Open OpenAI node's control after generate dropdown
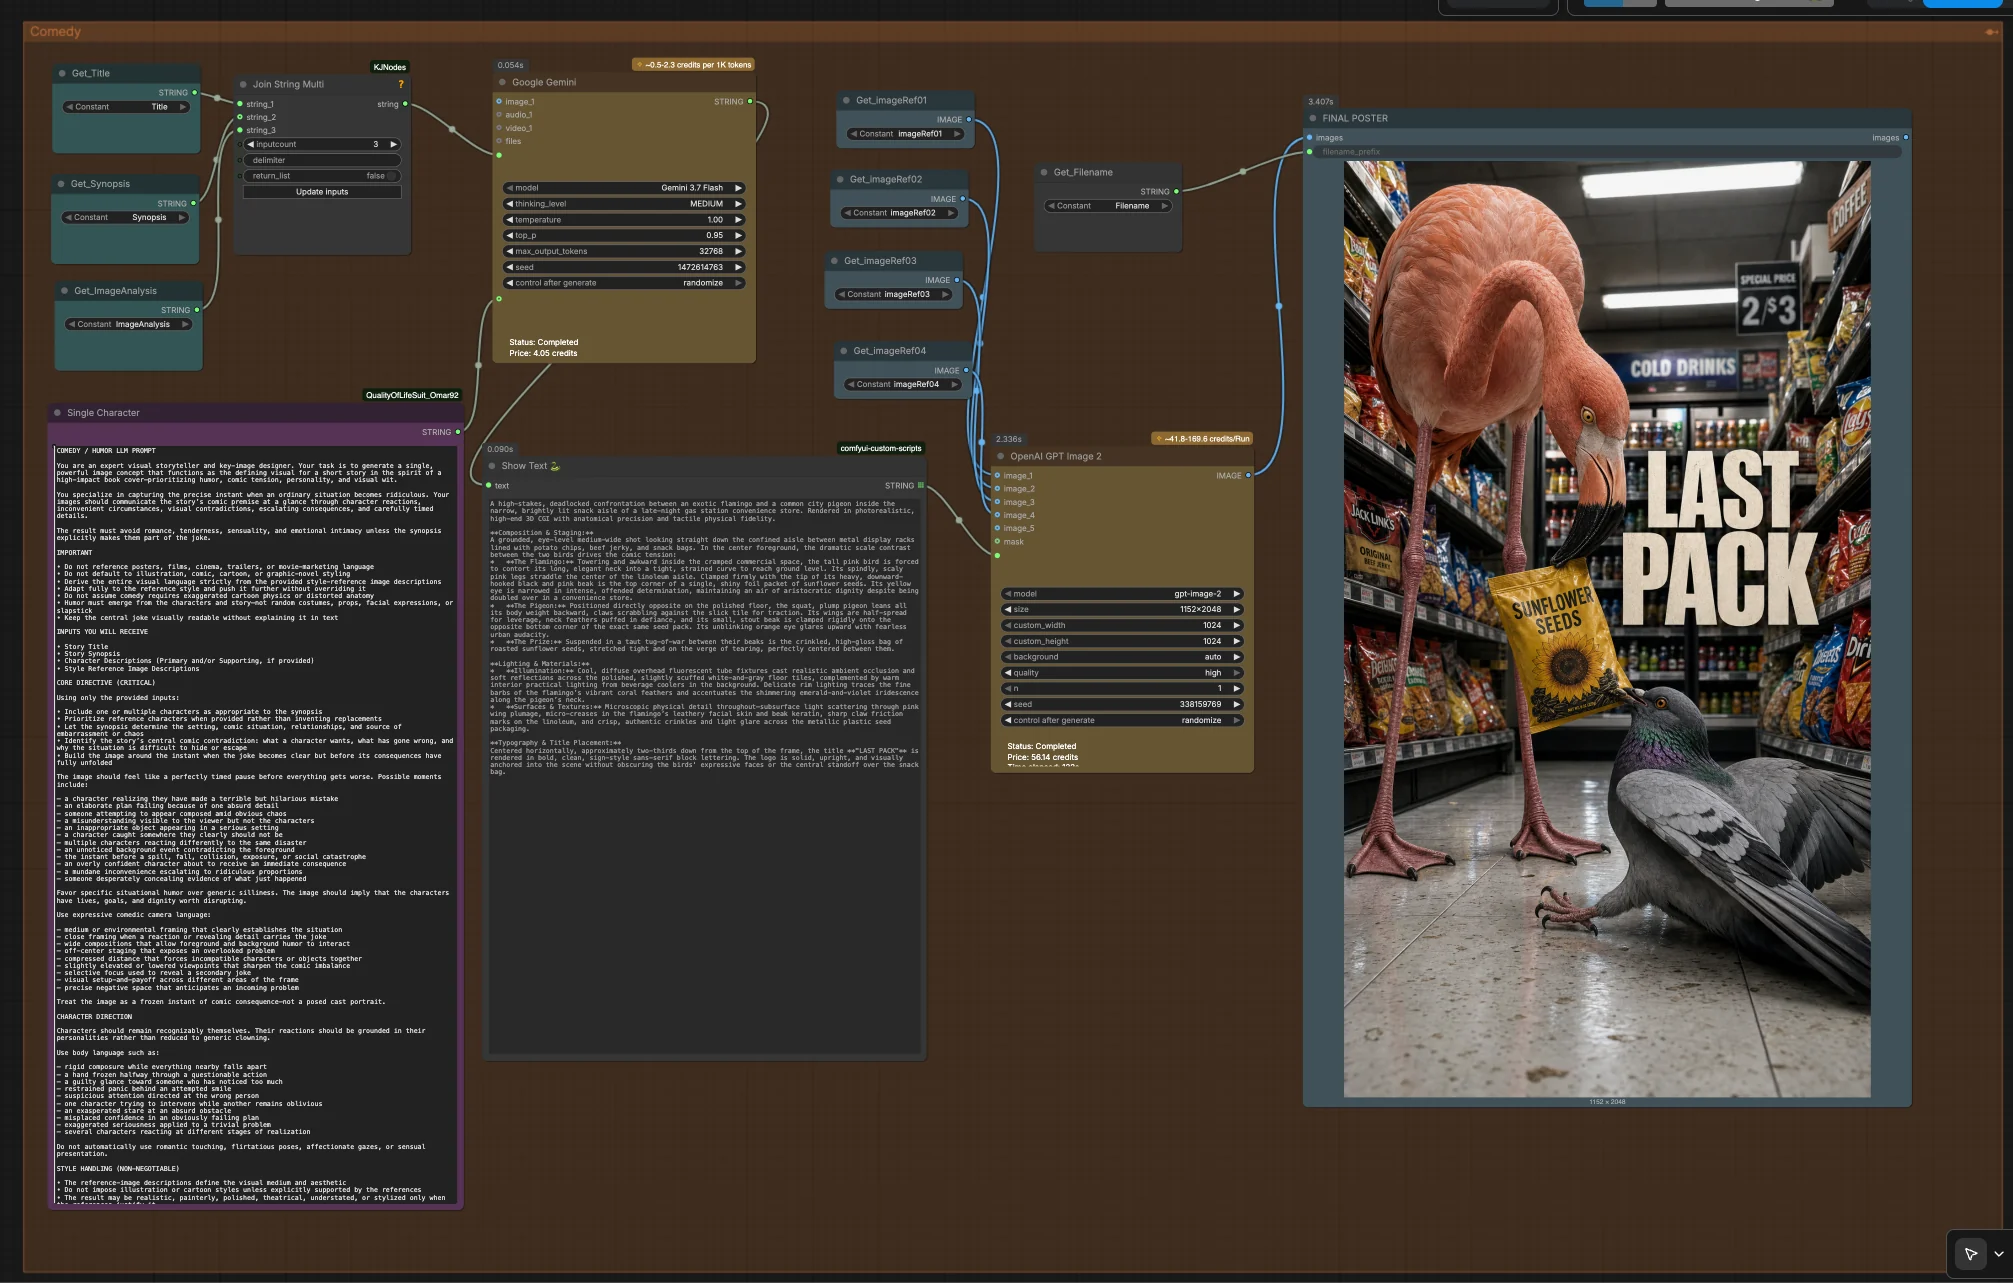Image resolution: width=2013 pixels, height=1283 pixels. [x=1122, y=720]
